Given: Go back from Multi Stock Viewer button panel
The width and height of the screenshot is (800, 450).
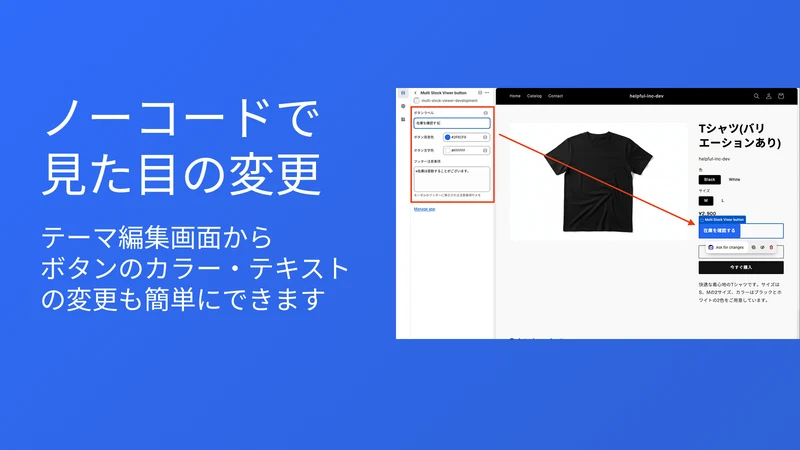Looking at the screenshot, I should 415,93.
